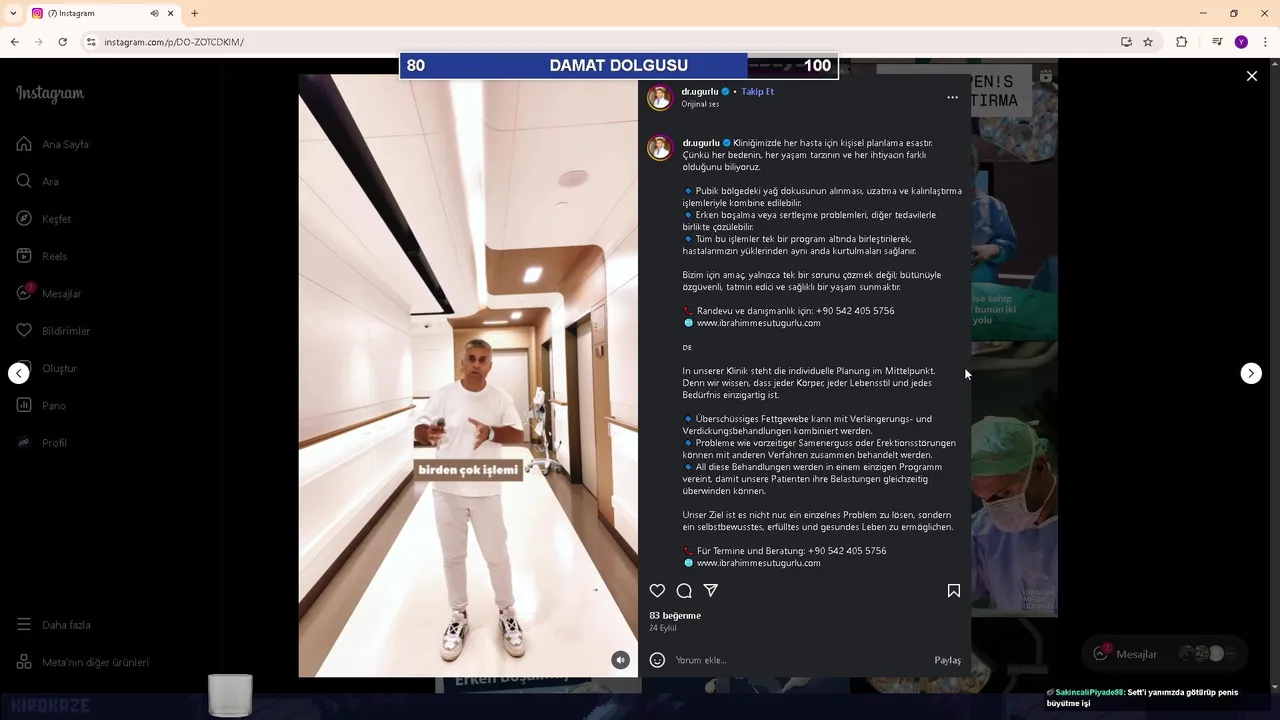Click the address bar URL
Screen dimensions: 1280x720
(174, 42)
